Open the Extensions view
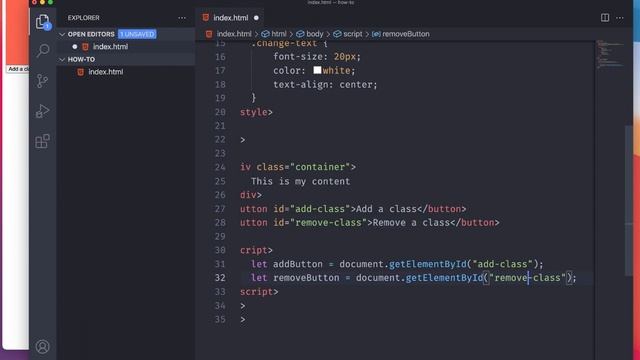Viewport: 640px width, 360px height. [x=42, y=141]
